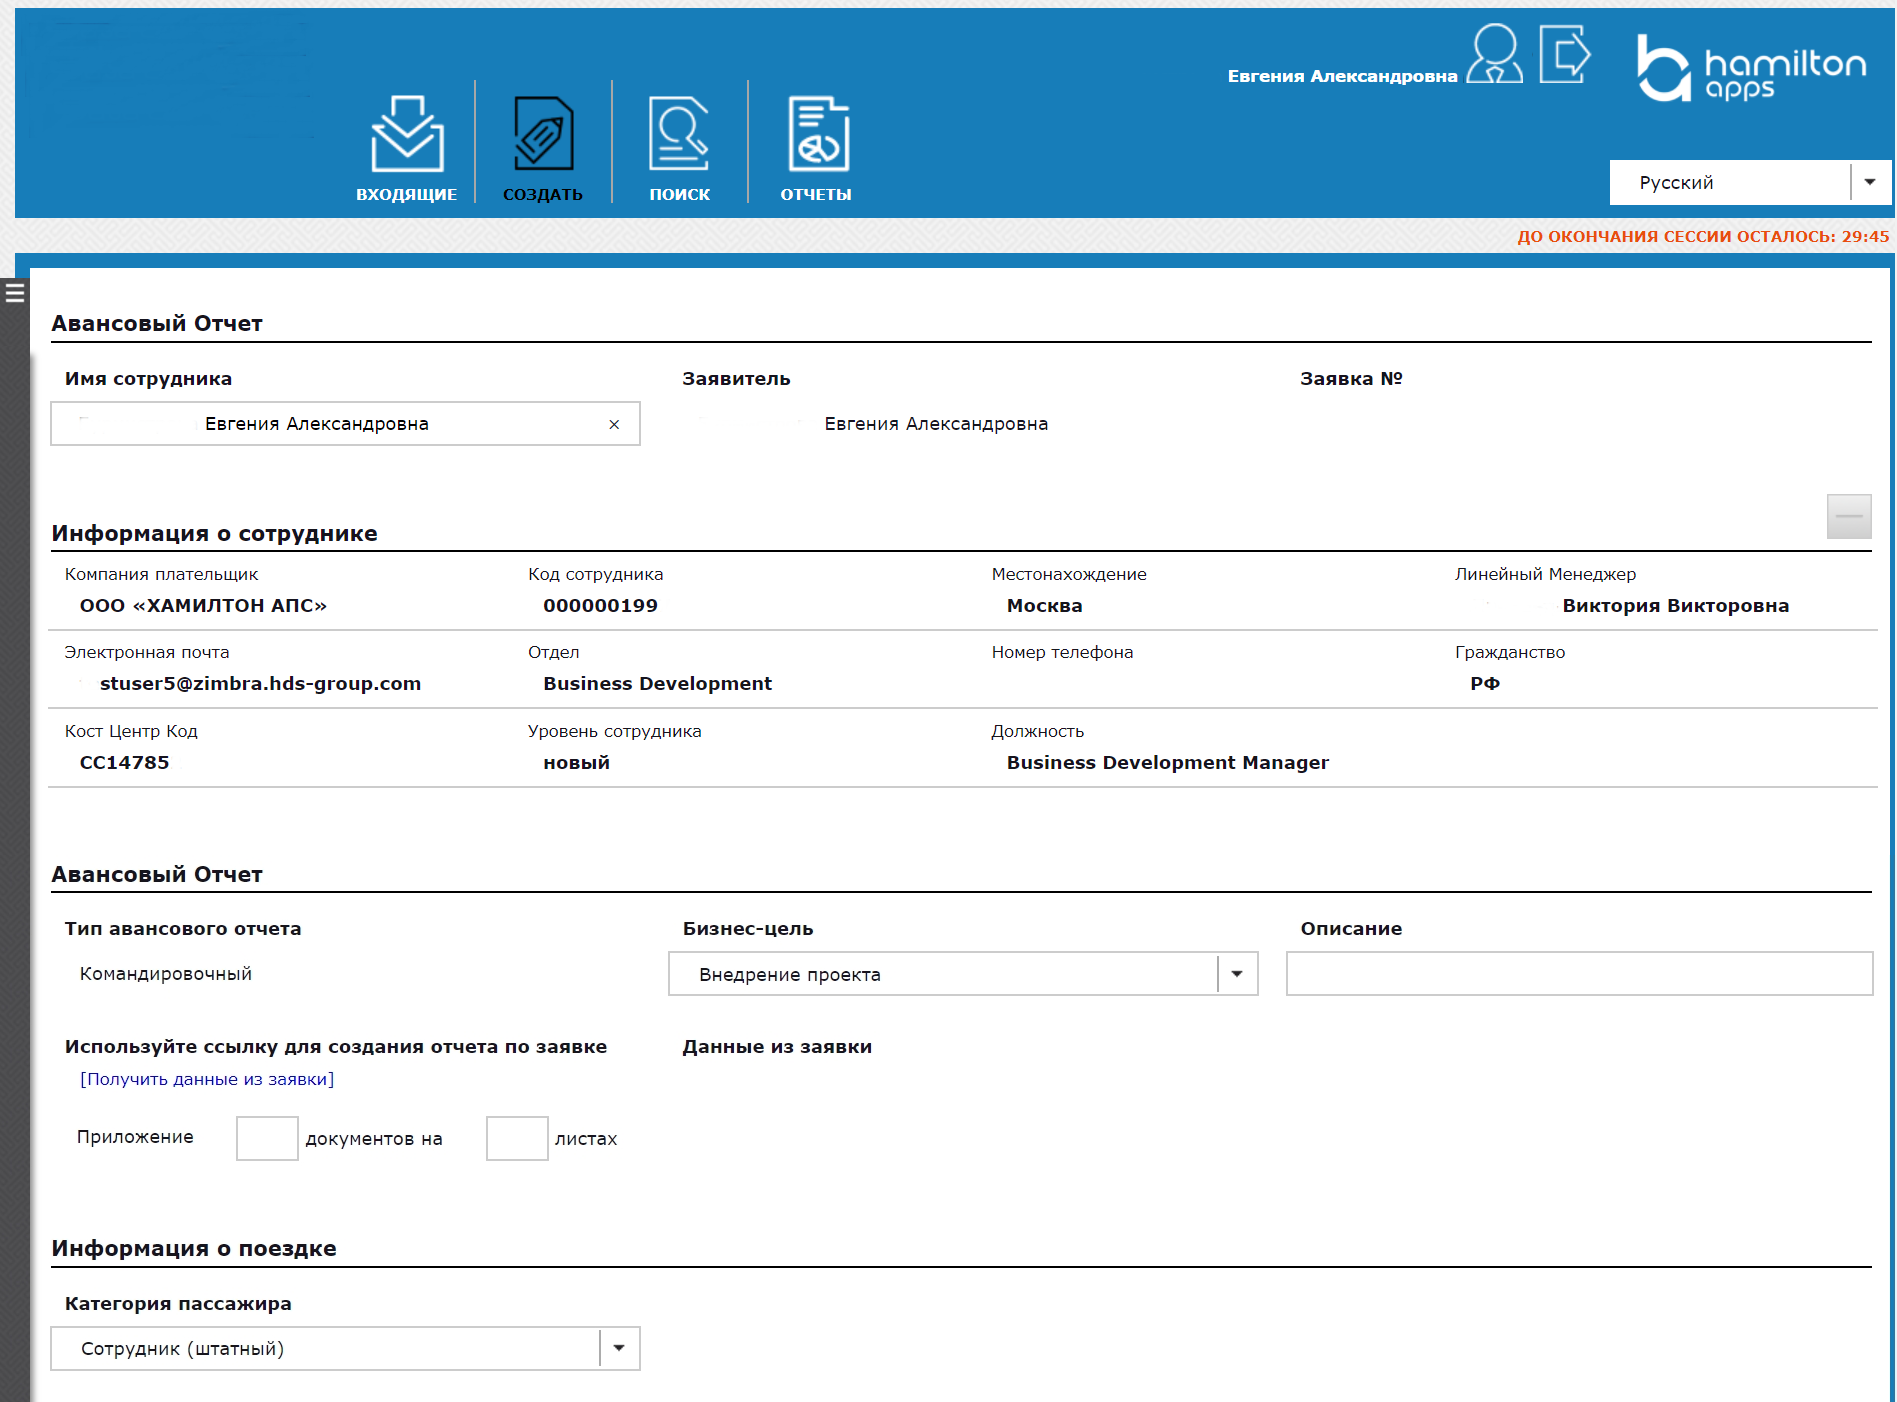Click the Получить данные из заявки link
Image resolution: width=1897 pixels, height=1402 pixels.
(x=207, y=1080)
